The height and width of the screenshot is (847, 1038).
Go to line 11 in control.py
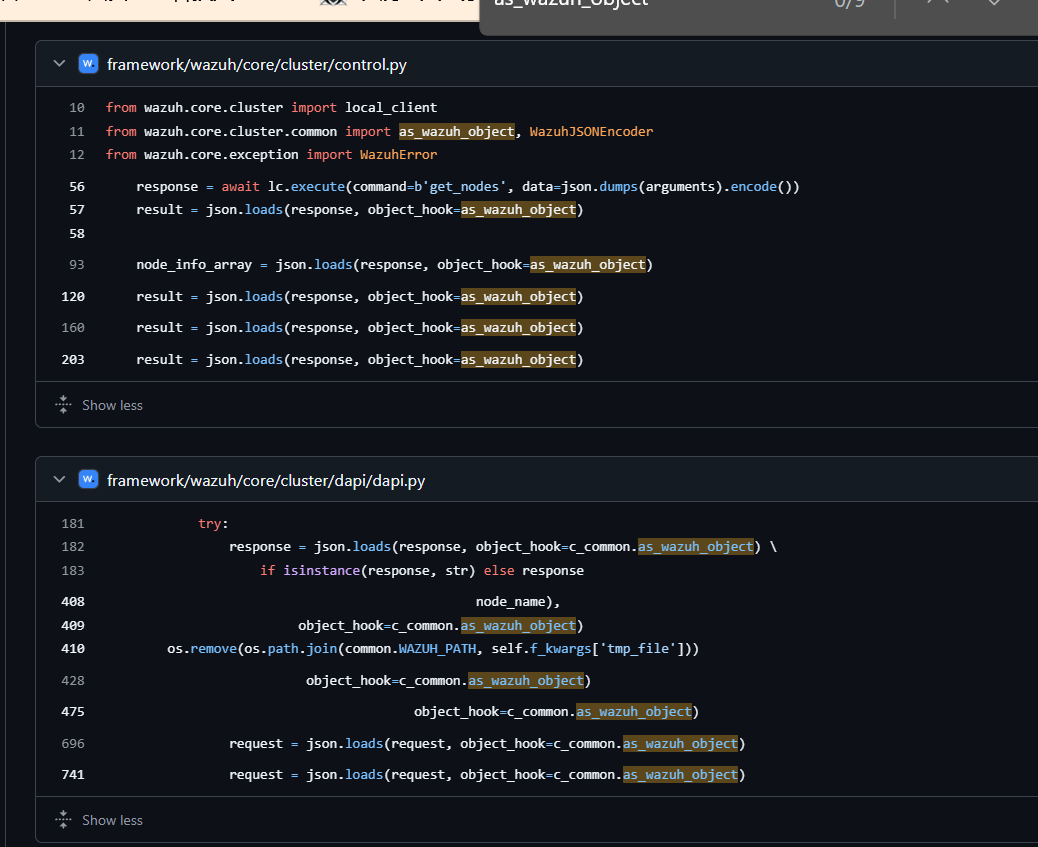pos(77,131)
